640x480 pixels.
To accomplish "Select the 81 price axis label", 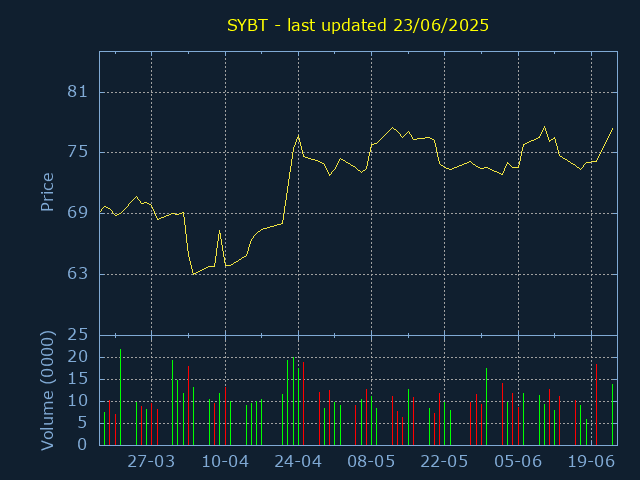I will pyautogui.click(x=78, y=91).
